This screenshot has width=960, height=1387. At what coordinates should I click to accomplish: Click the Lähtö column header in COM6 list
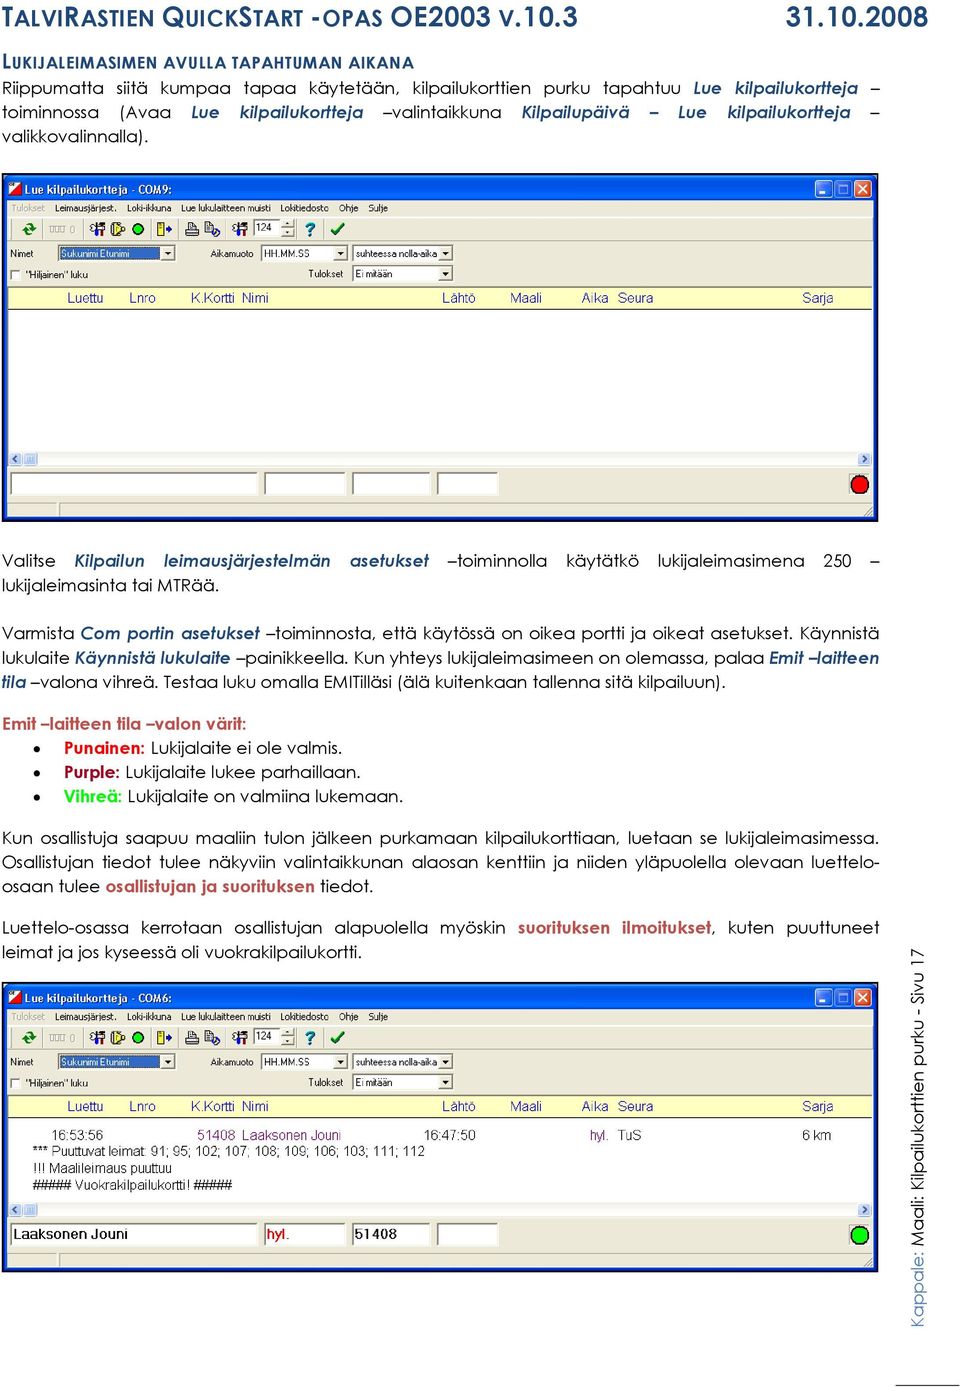pos(459,1107)
